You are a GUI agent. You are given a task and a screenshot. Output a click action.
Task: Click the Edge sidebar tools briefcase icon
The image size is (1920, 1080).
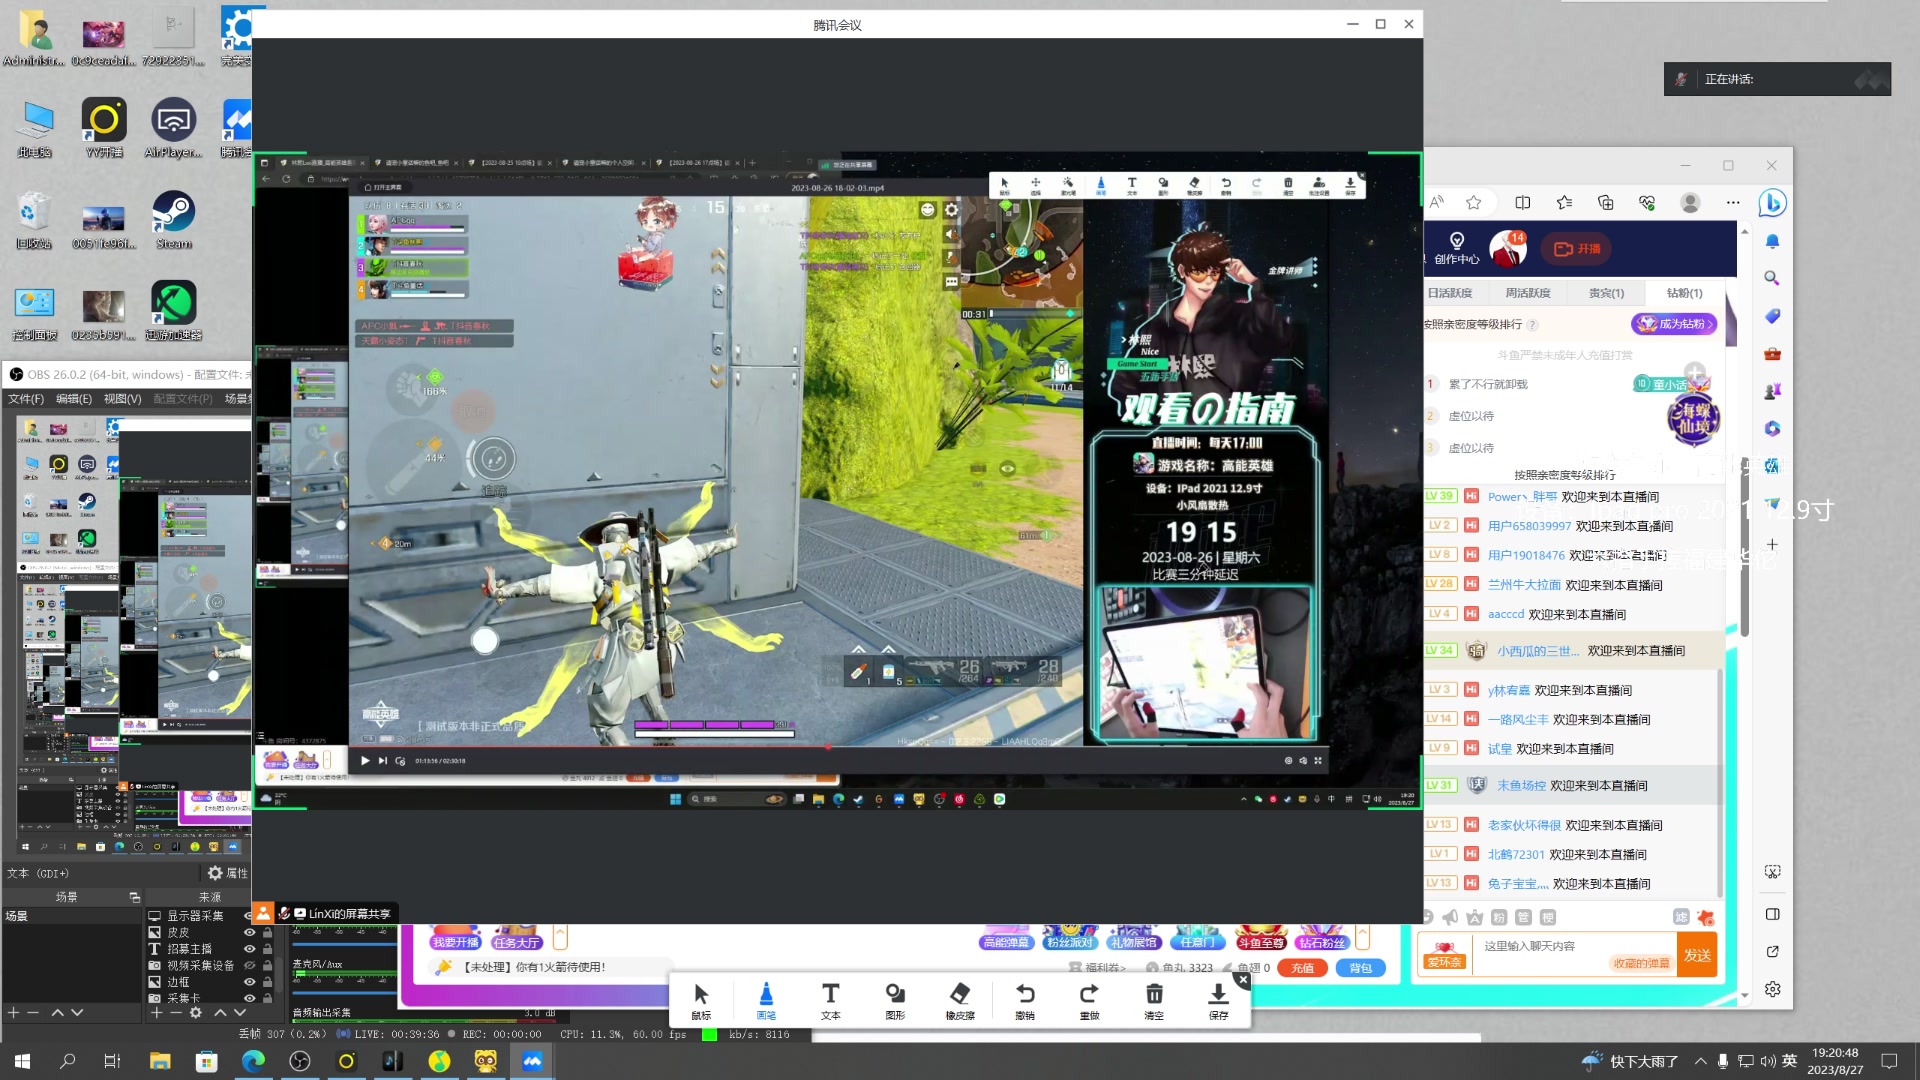[x=1772, y=353]
